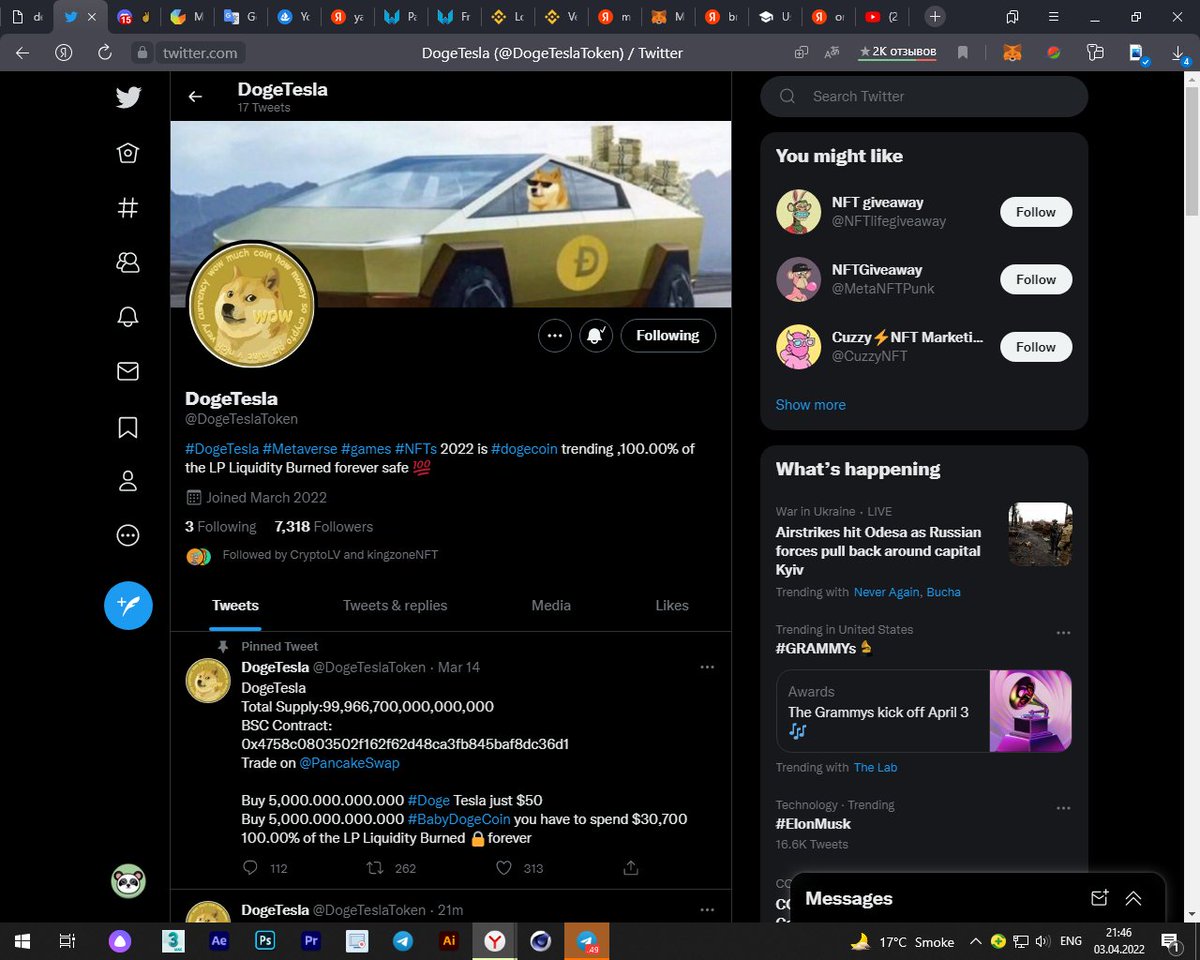Open Explore hashtag icon in sidebar
The width and height of the screenshot is (1200, 960).
point(128,208)
